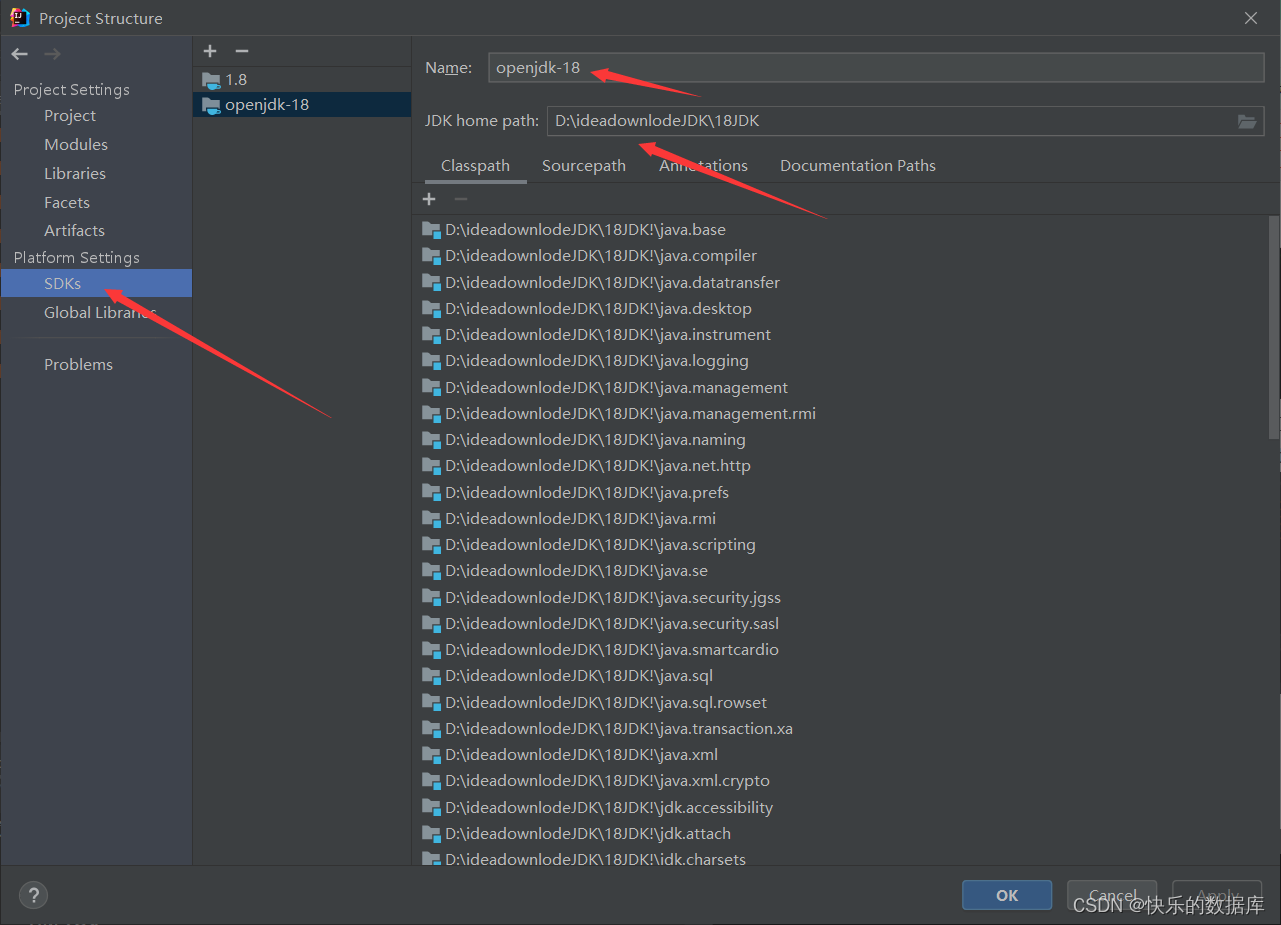The height and width of the screenshot is (925, 1281).
Task: Open the help question mark button
Action: pos(33,895)
